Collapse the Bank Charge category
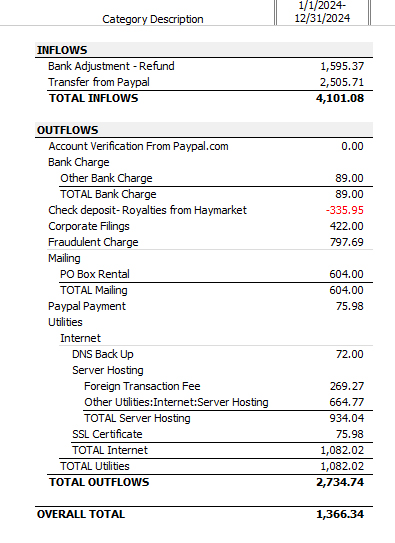This screenshot has height=543, width=395. coord(79,162)
